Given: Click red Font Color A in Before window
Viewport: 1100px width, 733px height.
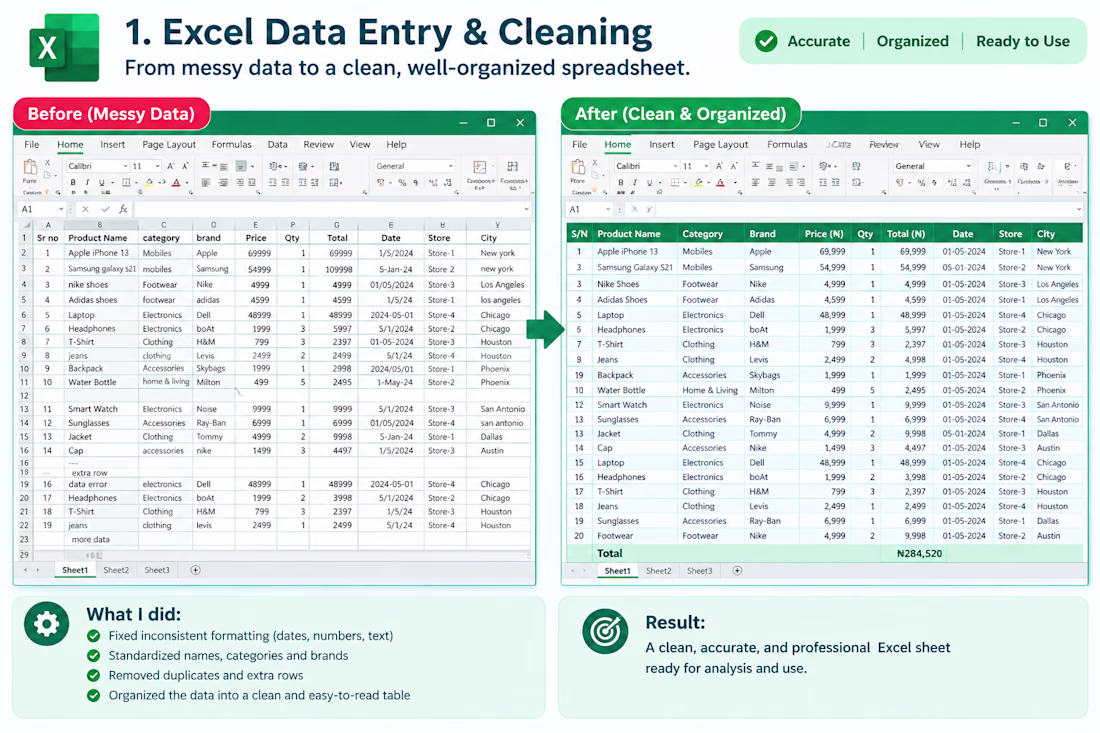Looking at the screenshot, I should [x=176, y=182].
